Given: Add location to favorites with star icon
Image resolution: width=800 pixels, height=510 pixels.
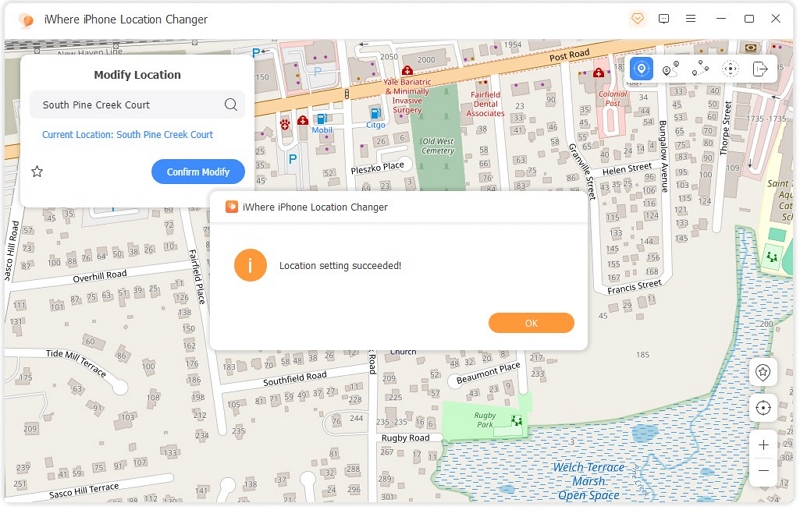Looking at the screenshot, I should click(37, 171).
